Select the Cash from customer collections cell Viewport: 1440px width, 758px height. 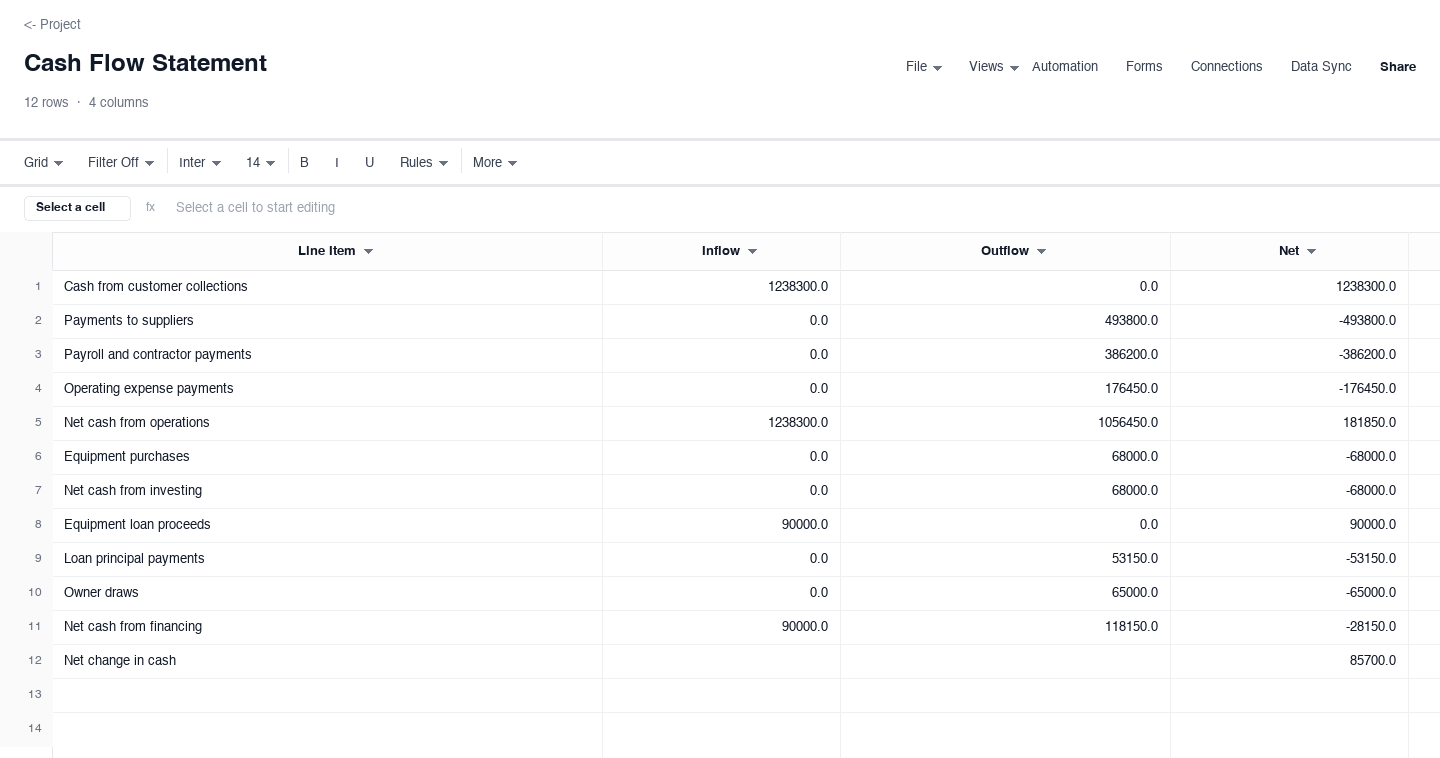pos(327,287)
